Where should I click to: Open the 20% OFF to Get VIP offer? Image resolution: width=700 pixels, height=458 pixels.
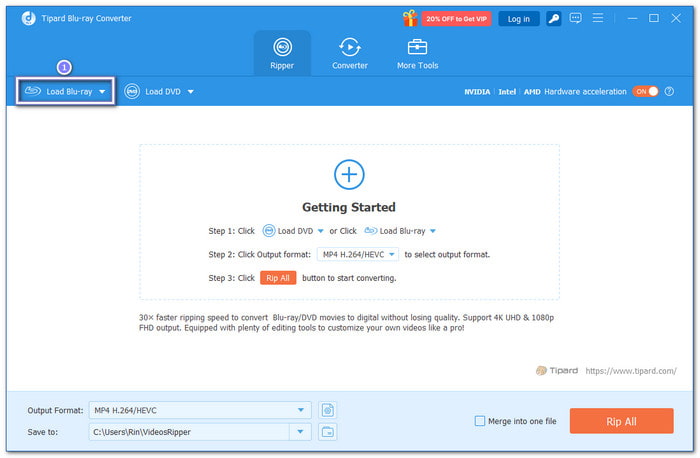456,19
